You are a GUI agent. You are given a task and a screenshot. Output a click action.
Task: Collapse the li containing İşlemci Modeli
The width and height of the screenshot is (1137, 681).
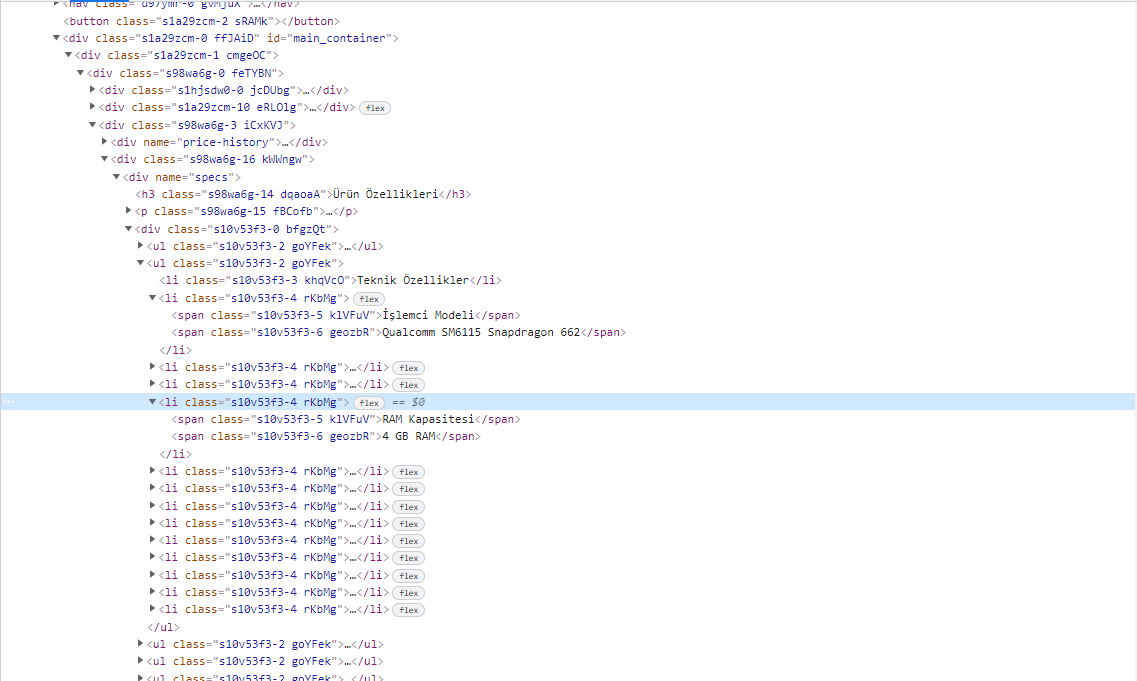[x=152, y=298]
